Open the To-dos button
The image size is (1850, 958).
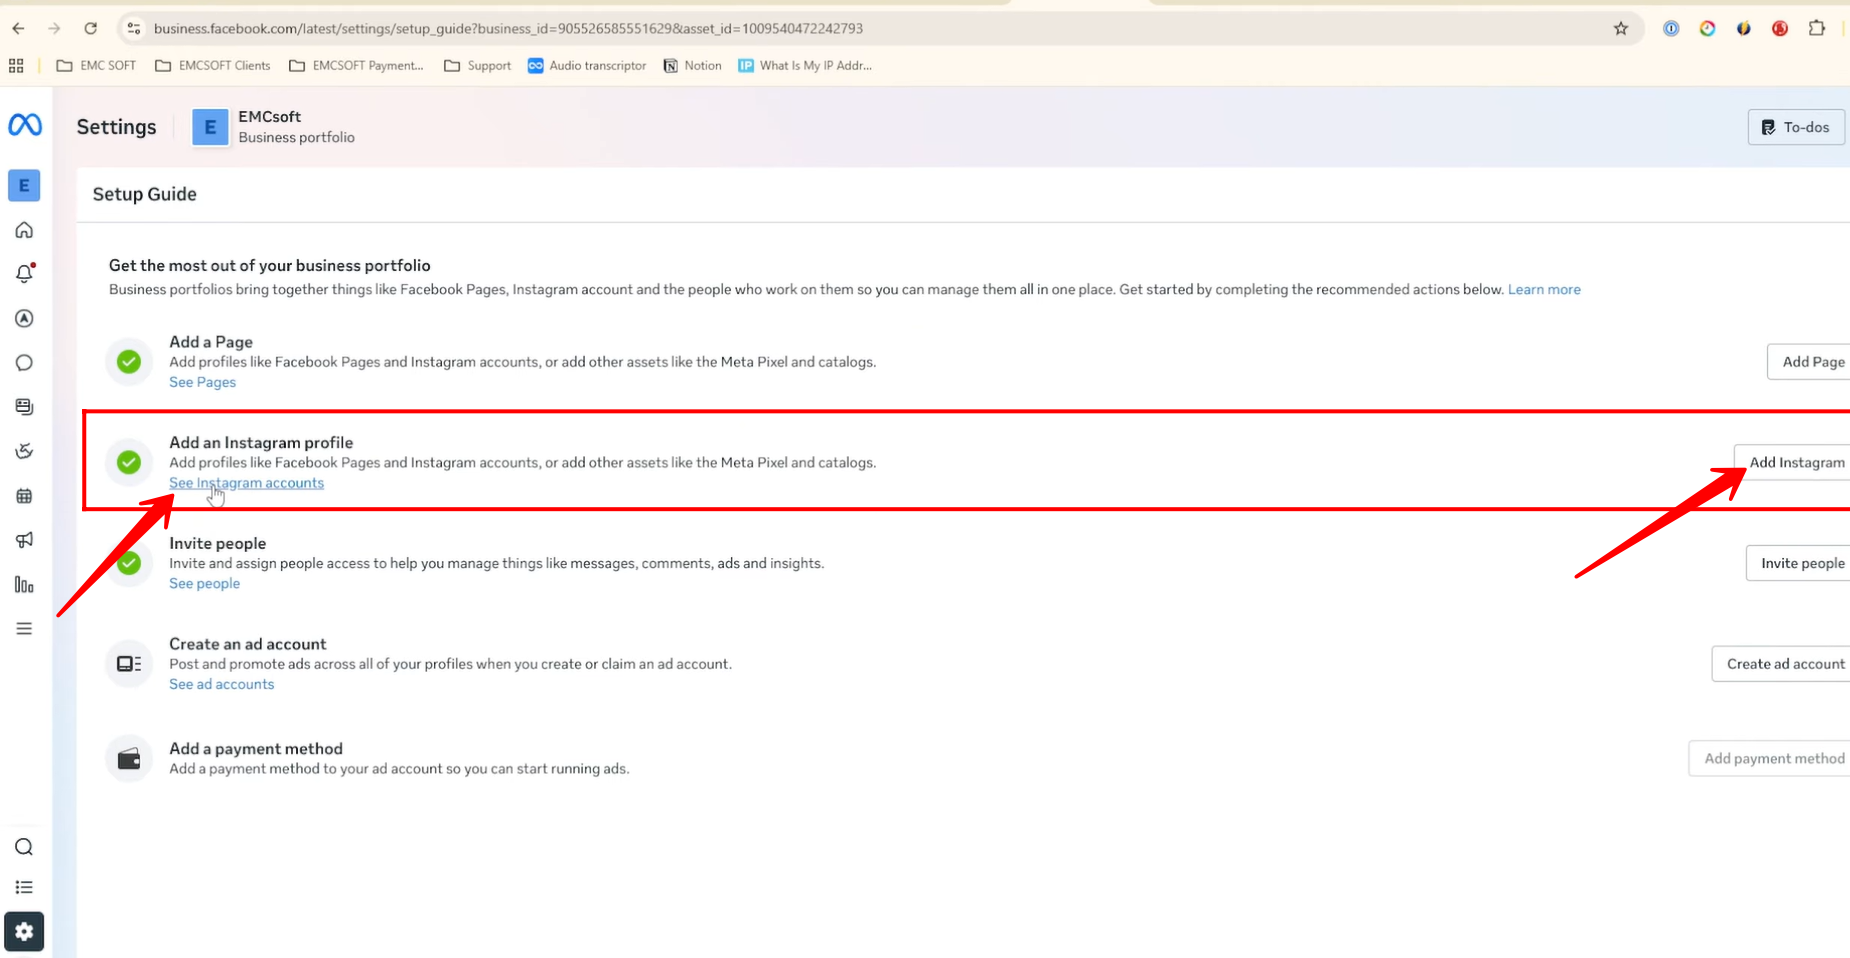(1795, 127)
